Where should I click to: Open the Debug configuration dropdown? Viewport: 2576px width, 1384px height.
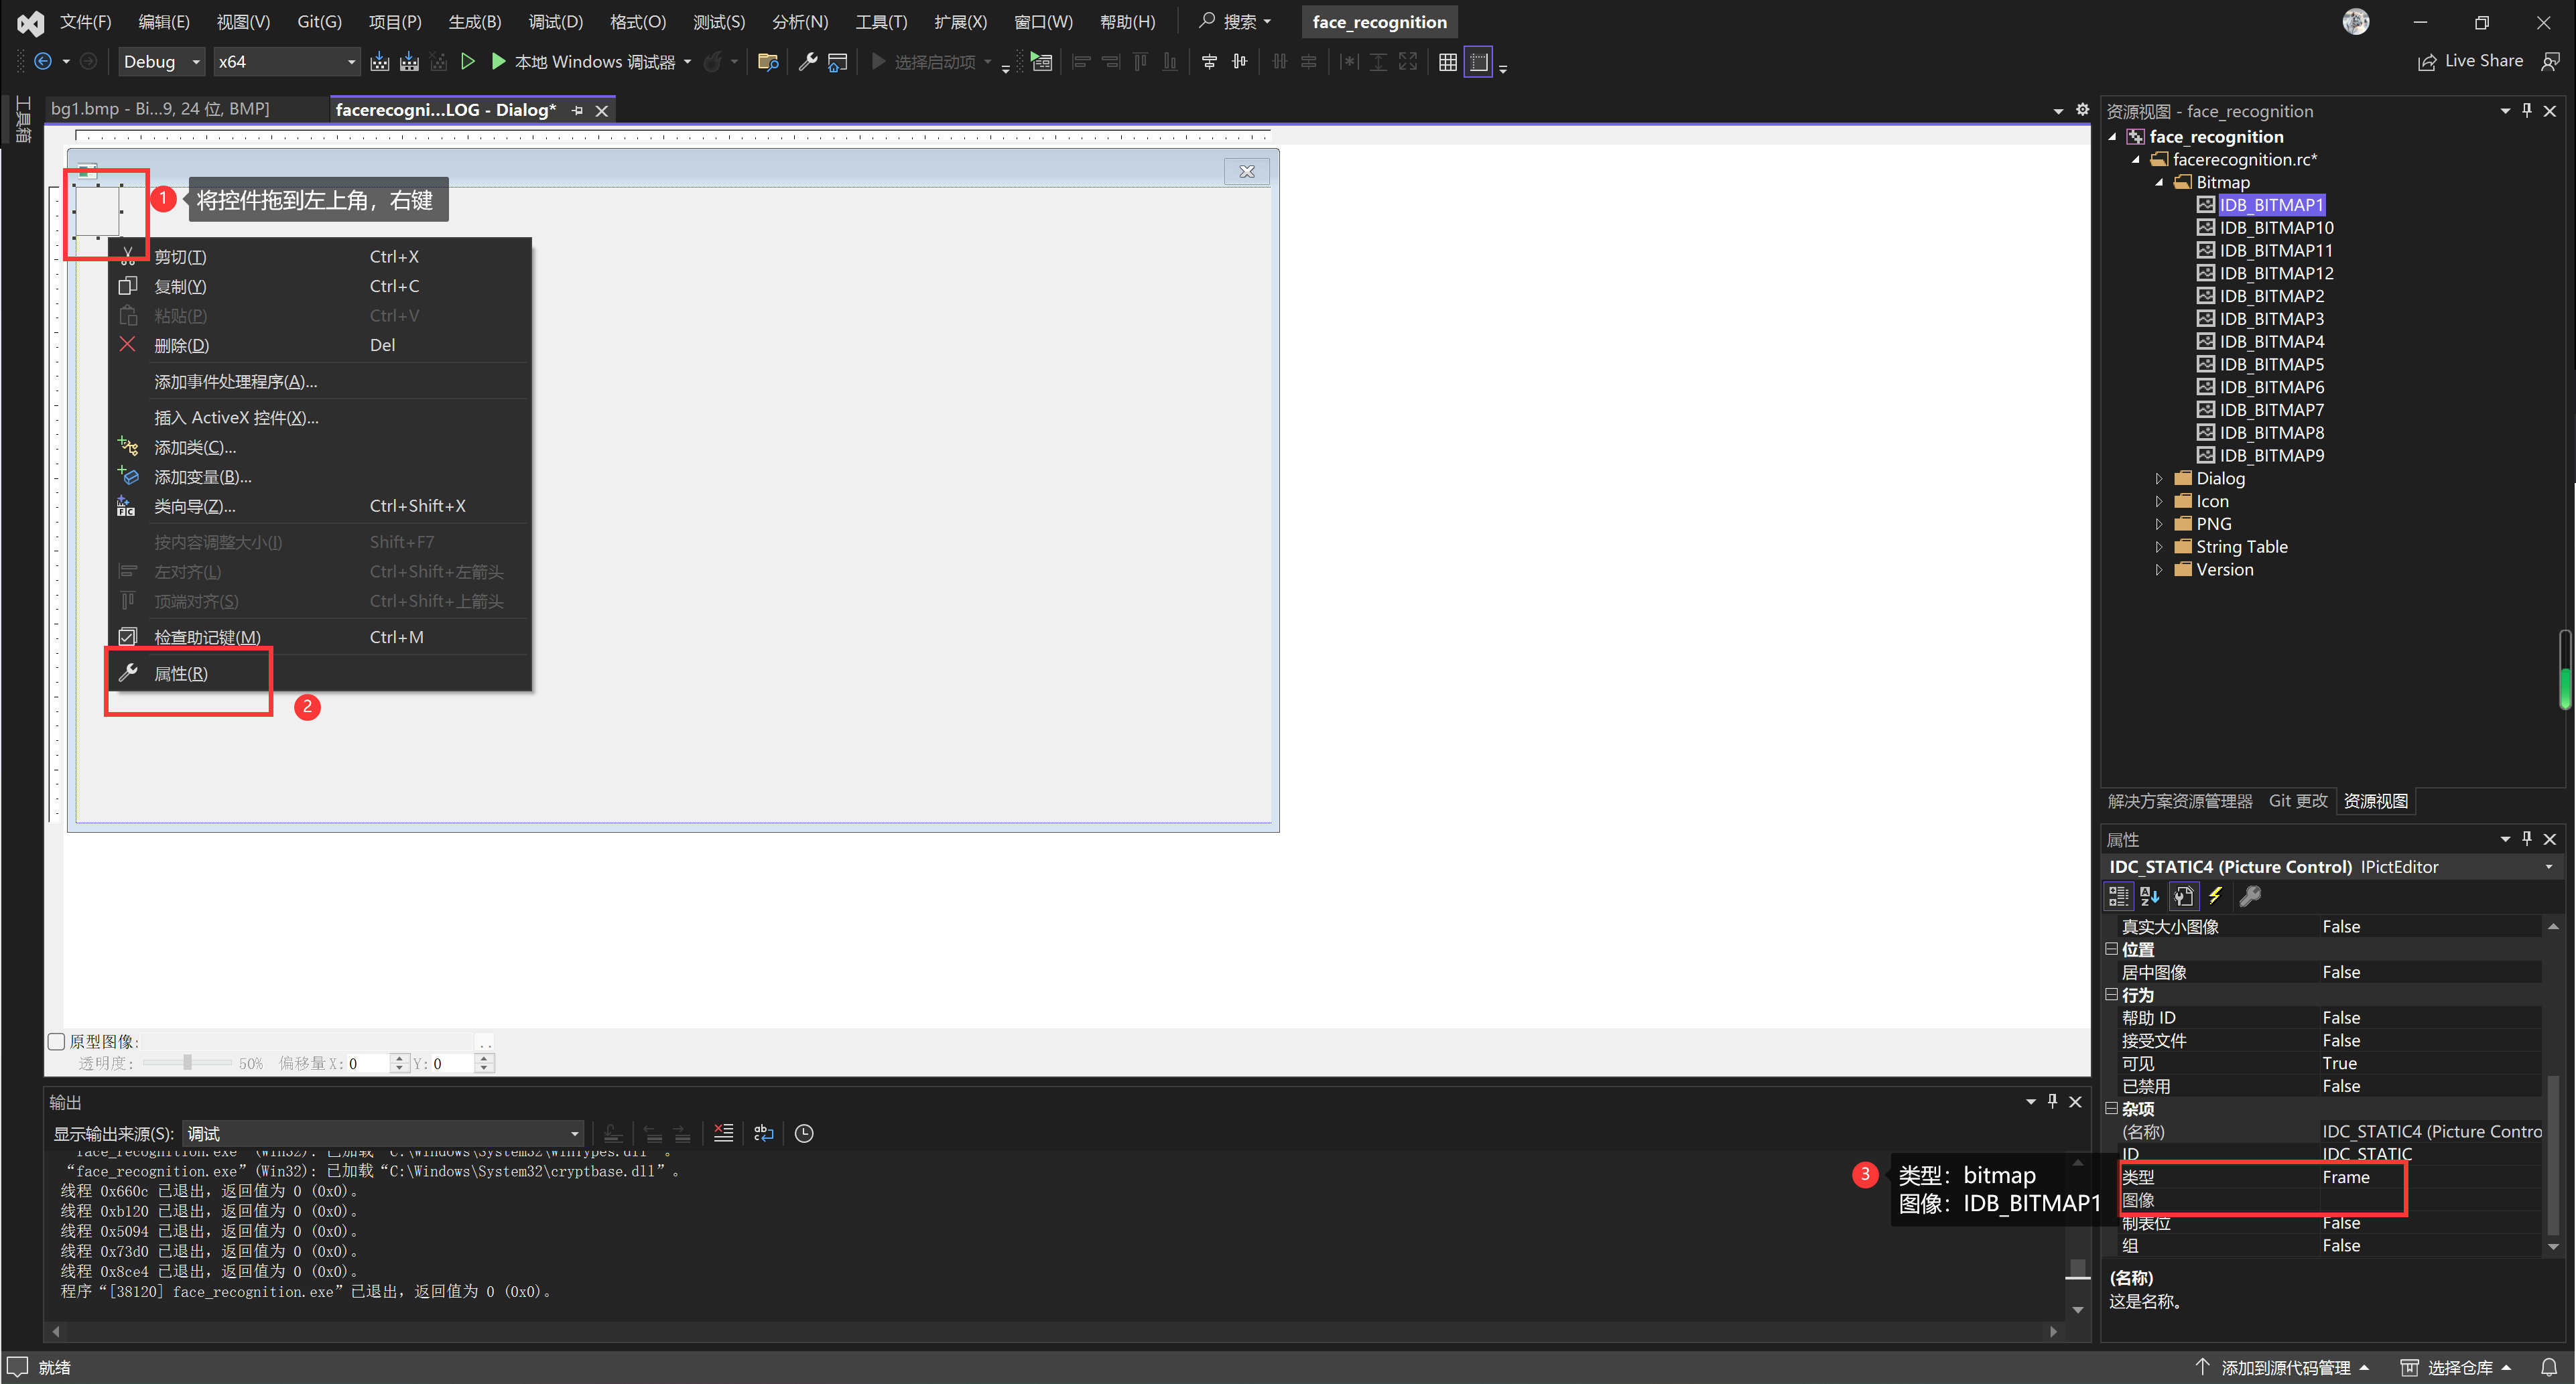click(x=196, y=61)
